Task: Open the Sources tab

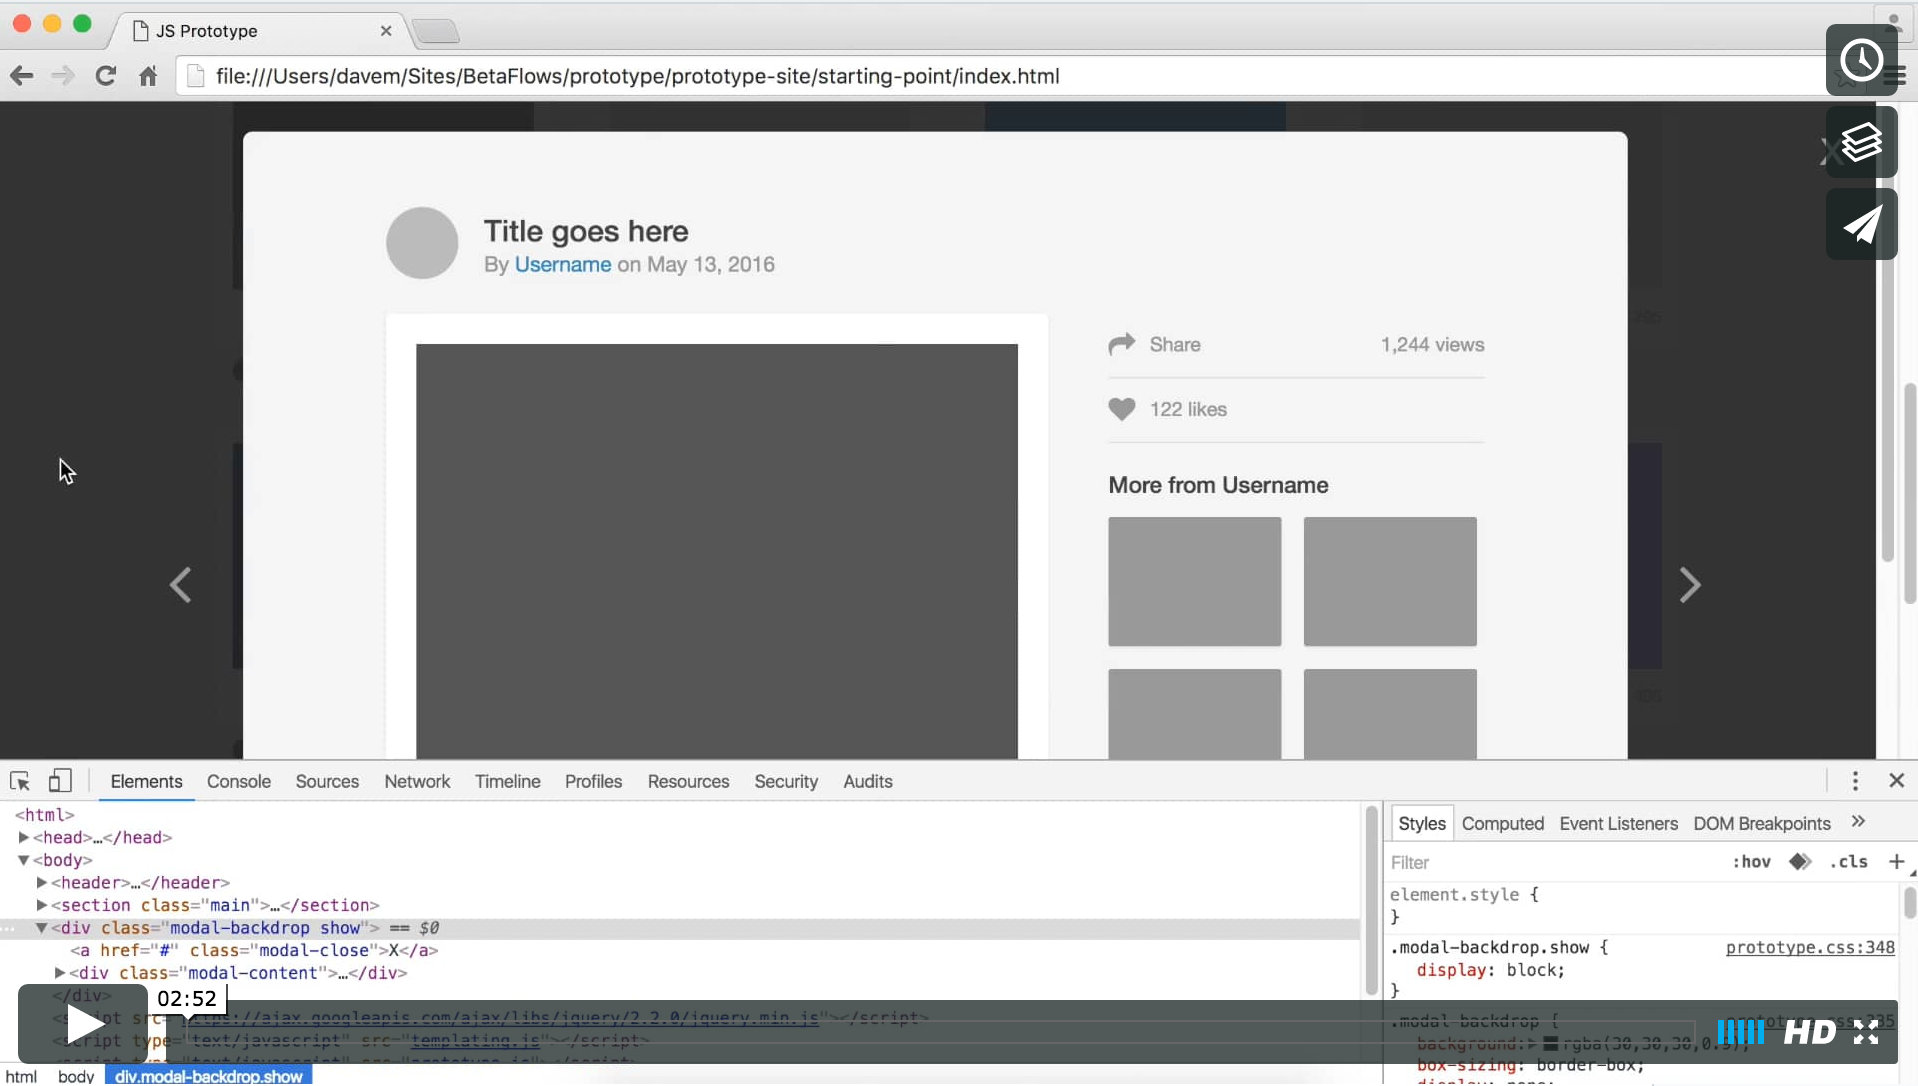Action: point(327,781)
